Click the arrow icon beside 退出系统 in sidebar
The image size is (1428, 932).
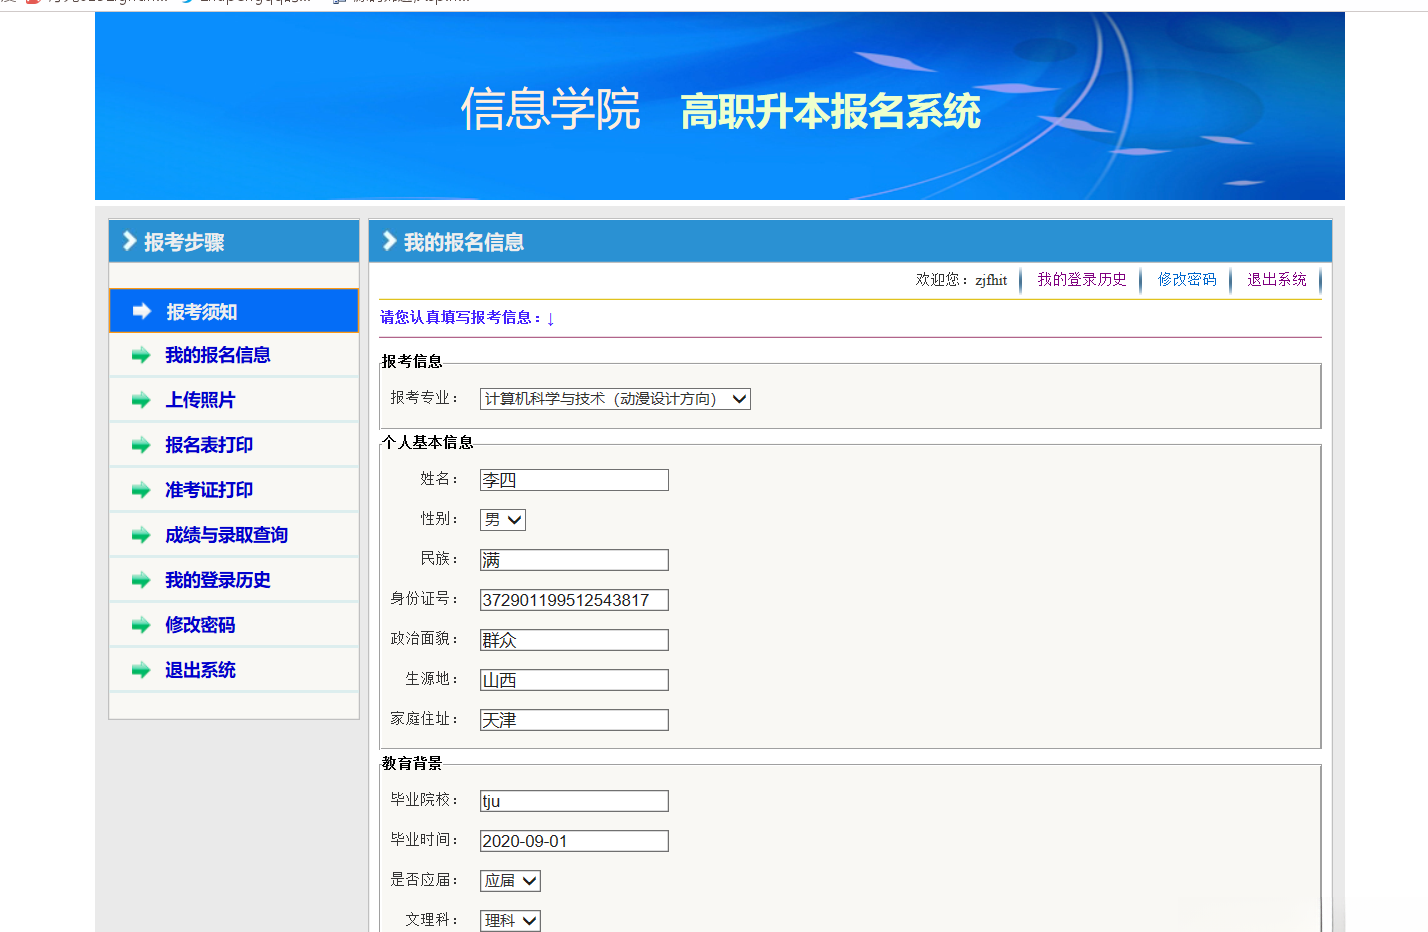140,669
